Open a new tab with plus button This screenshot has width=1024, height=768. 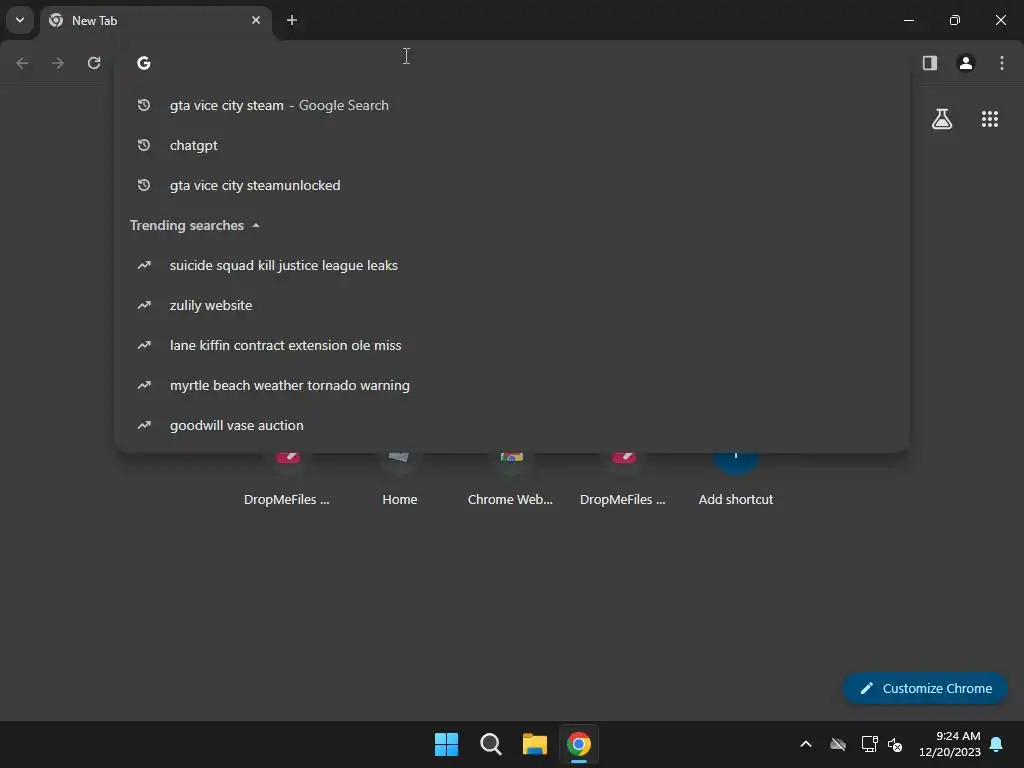coord(292,20)
